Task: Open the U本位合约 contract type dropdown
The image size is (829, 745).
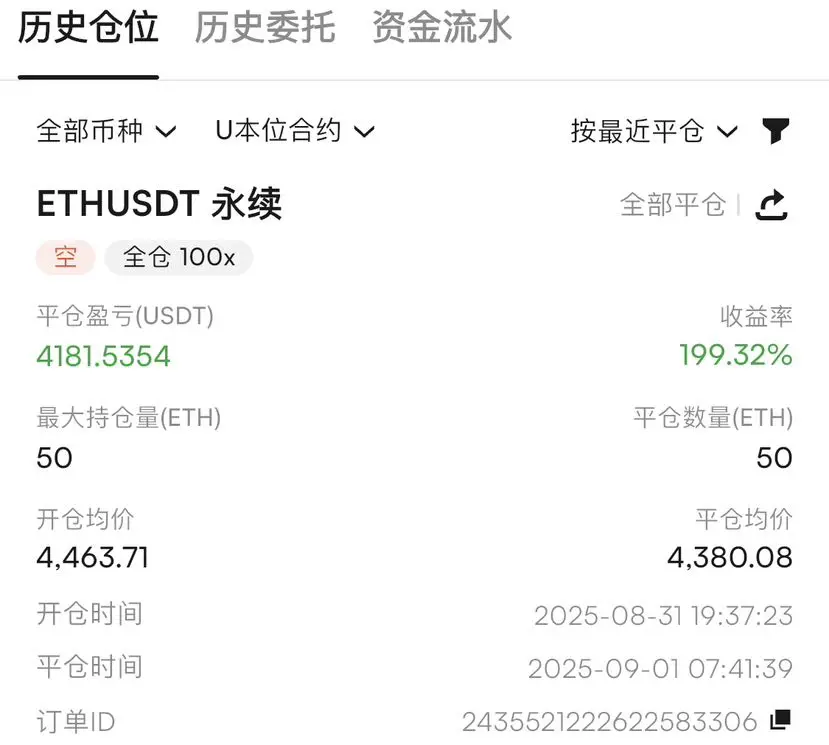Action: [x=295, y=131]
